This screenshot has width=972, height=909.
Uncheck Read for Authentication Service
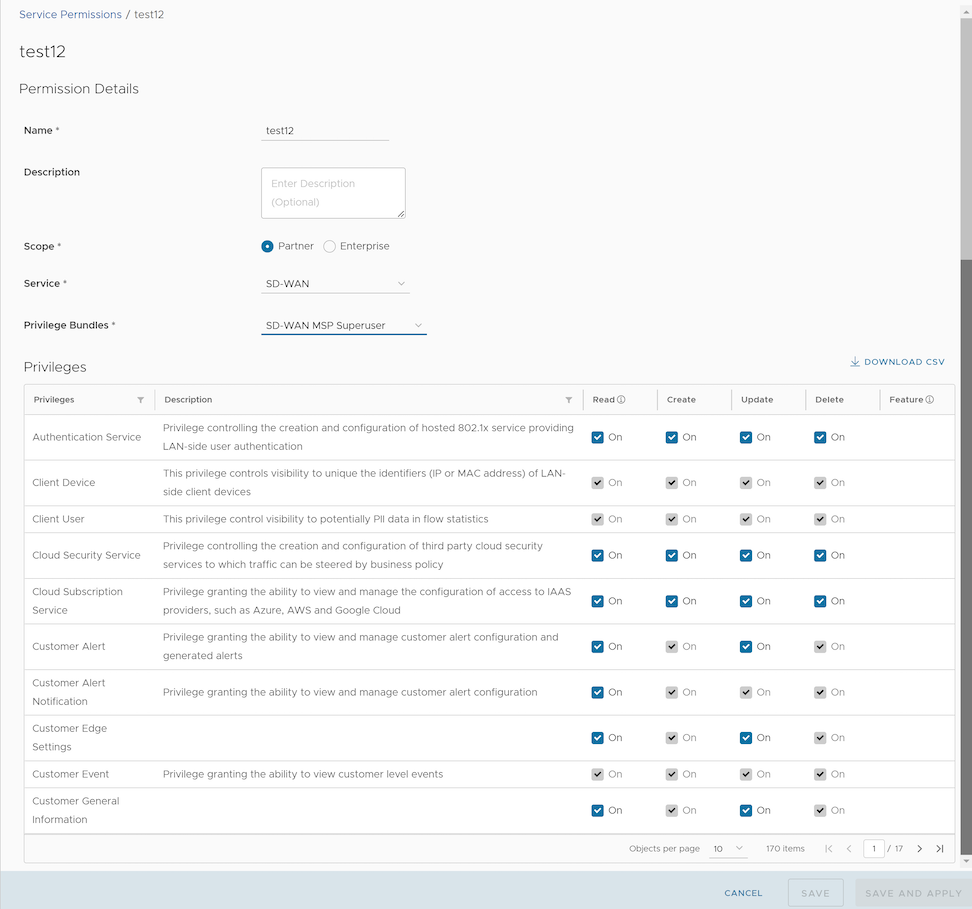(x=598, y=437)
